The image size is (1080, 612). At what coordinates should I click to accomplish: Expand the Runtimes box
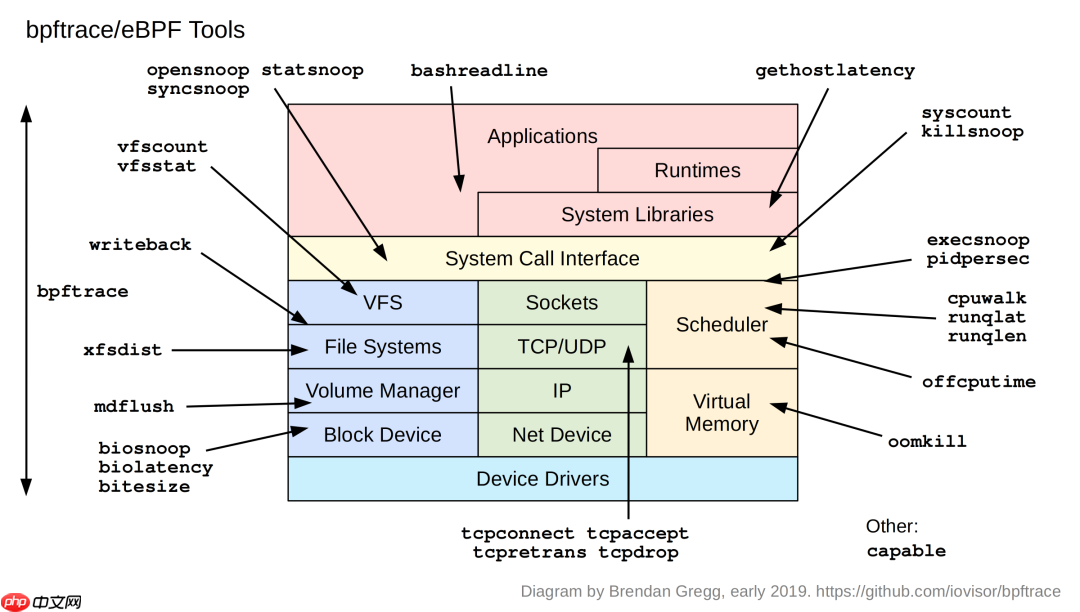click(x=697, y=170)
